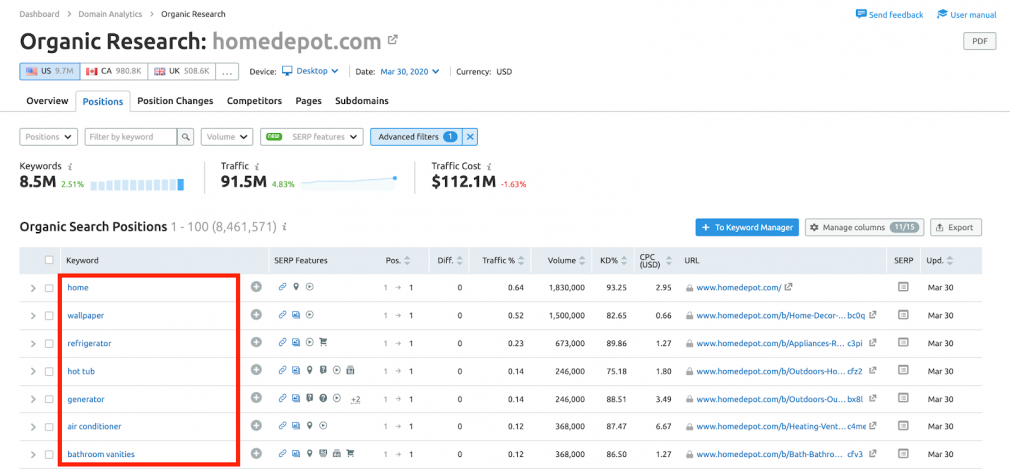
Task: Open the Competitors tab
Action: coord(254,101)
